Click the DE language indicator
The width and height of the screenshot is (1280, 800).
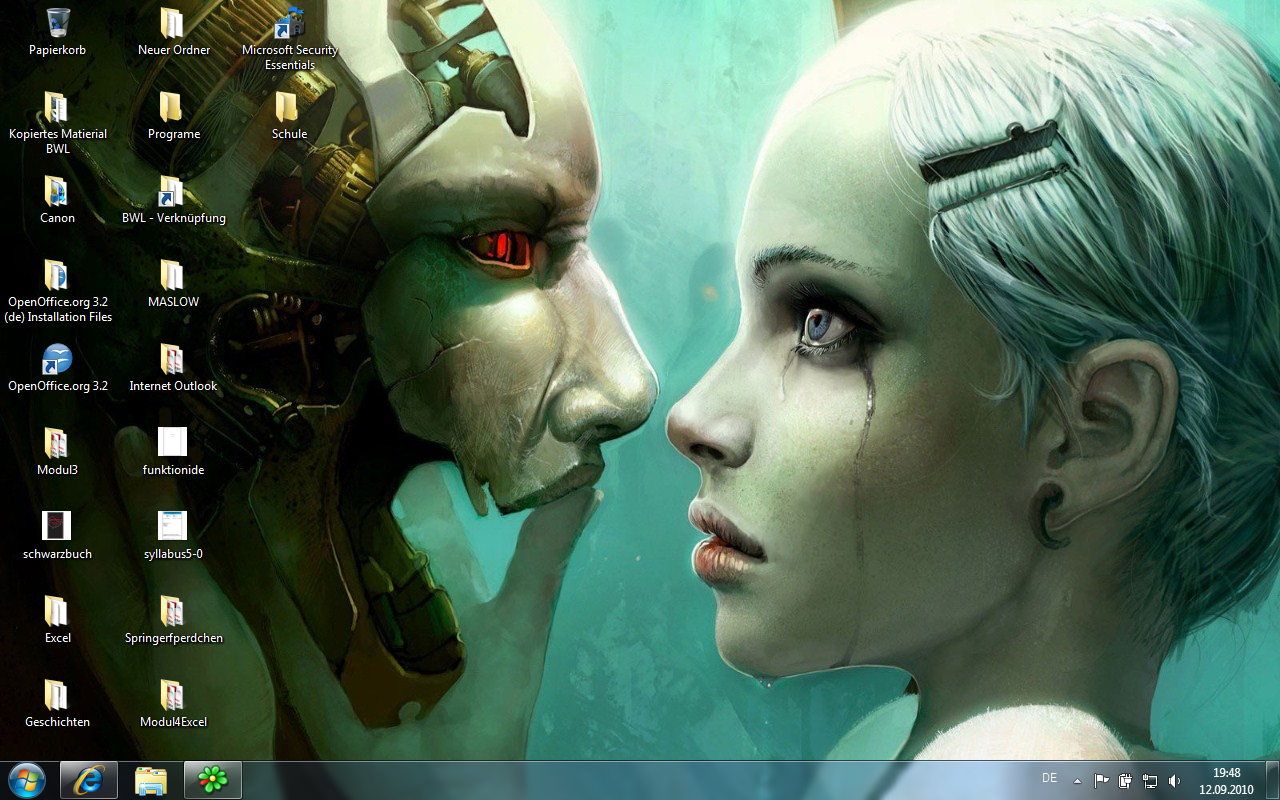(x=1049, y=778)
